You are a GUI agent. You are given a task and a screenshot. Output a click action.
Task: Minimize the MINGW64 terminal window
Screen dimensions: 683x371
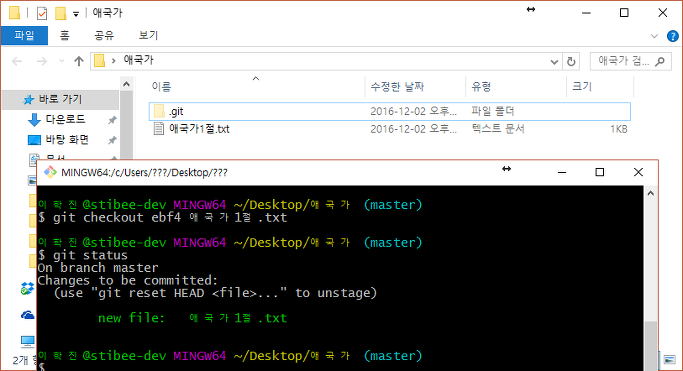562,172
